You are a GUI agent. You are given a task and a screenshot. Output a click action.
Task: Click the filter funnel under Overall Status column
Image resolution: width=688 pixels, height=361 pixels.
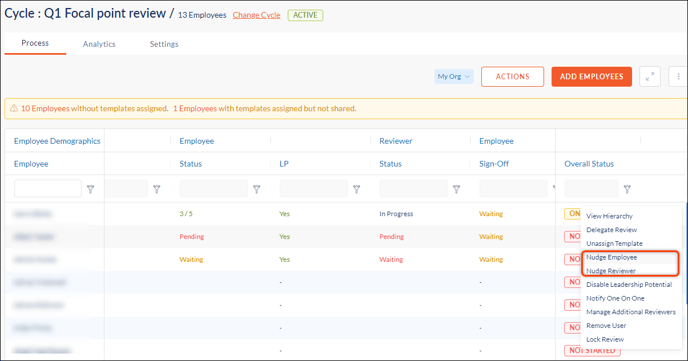click(627, 189)
